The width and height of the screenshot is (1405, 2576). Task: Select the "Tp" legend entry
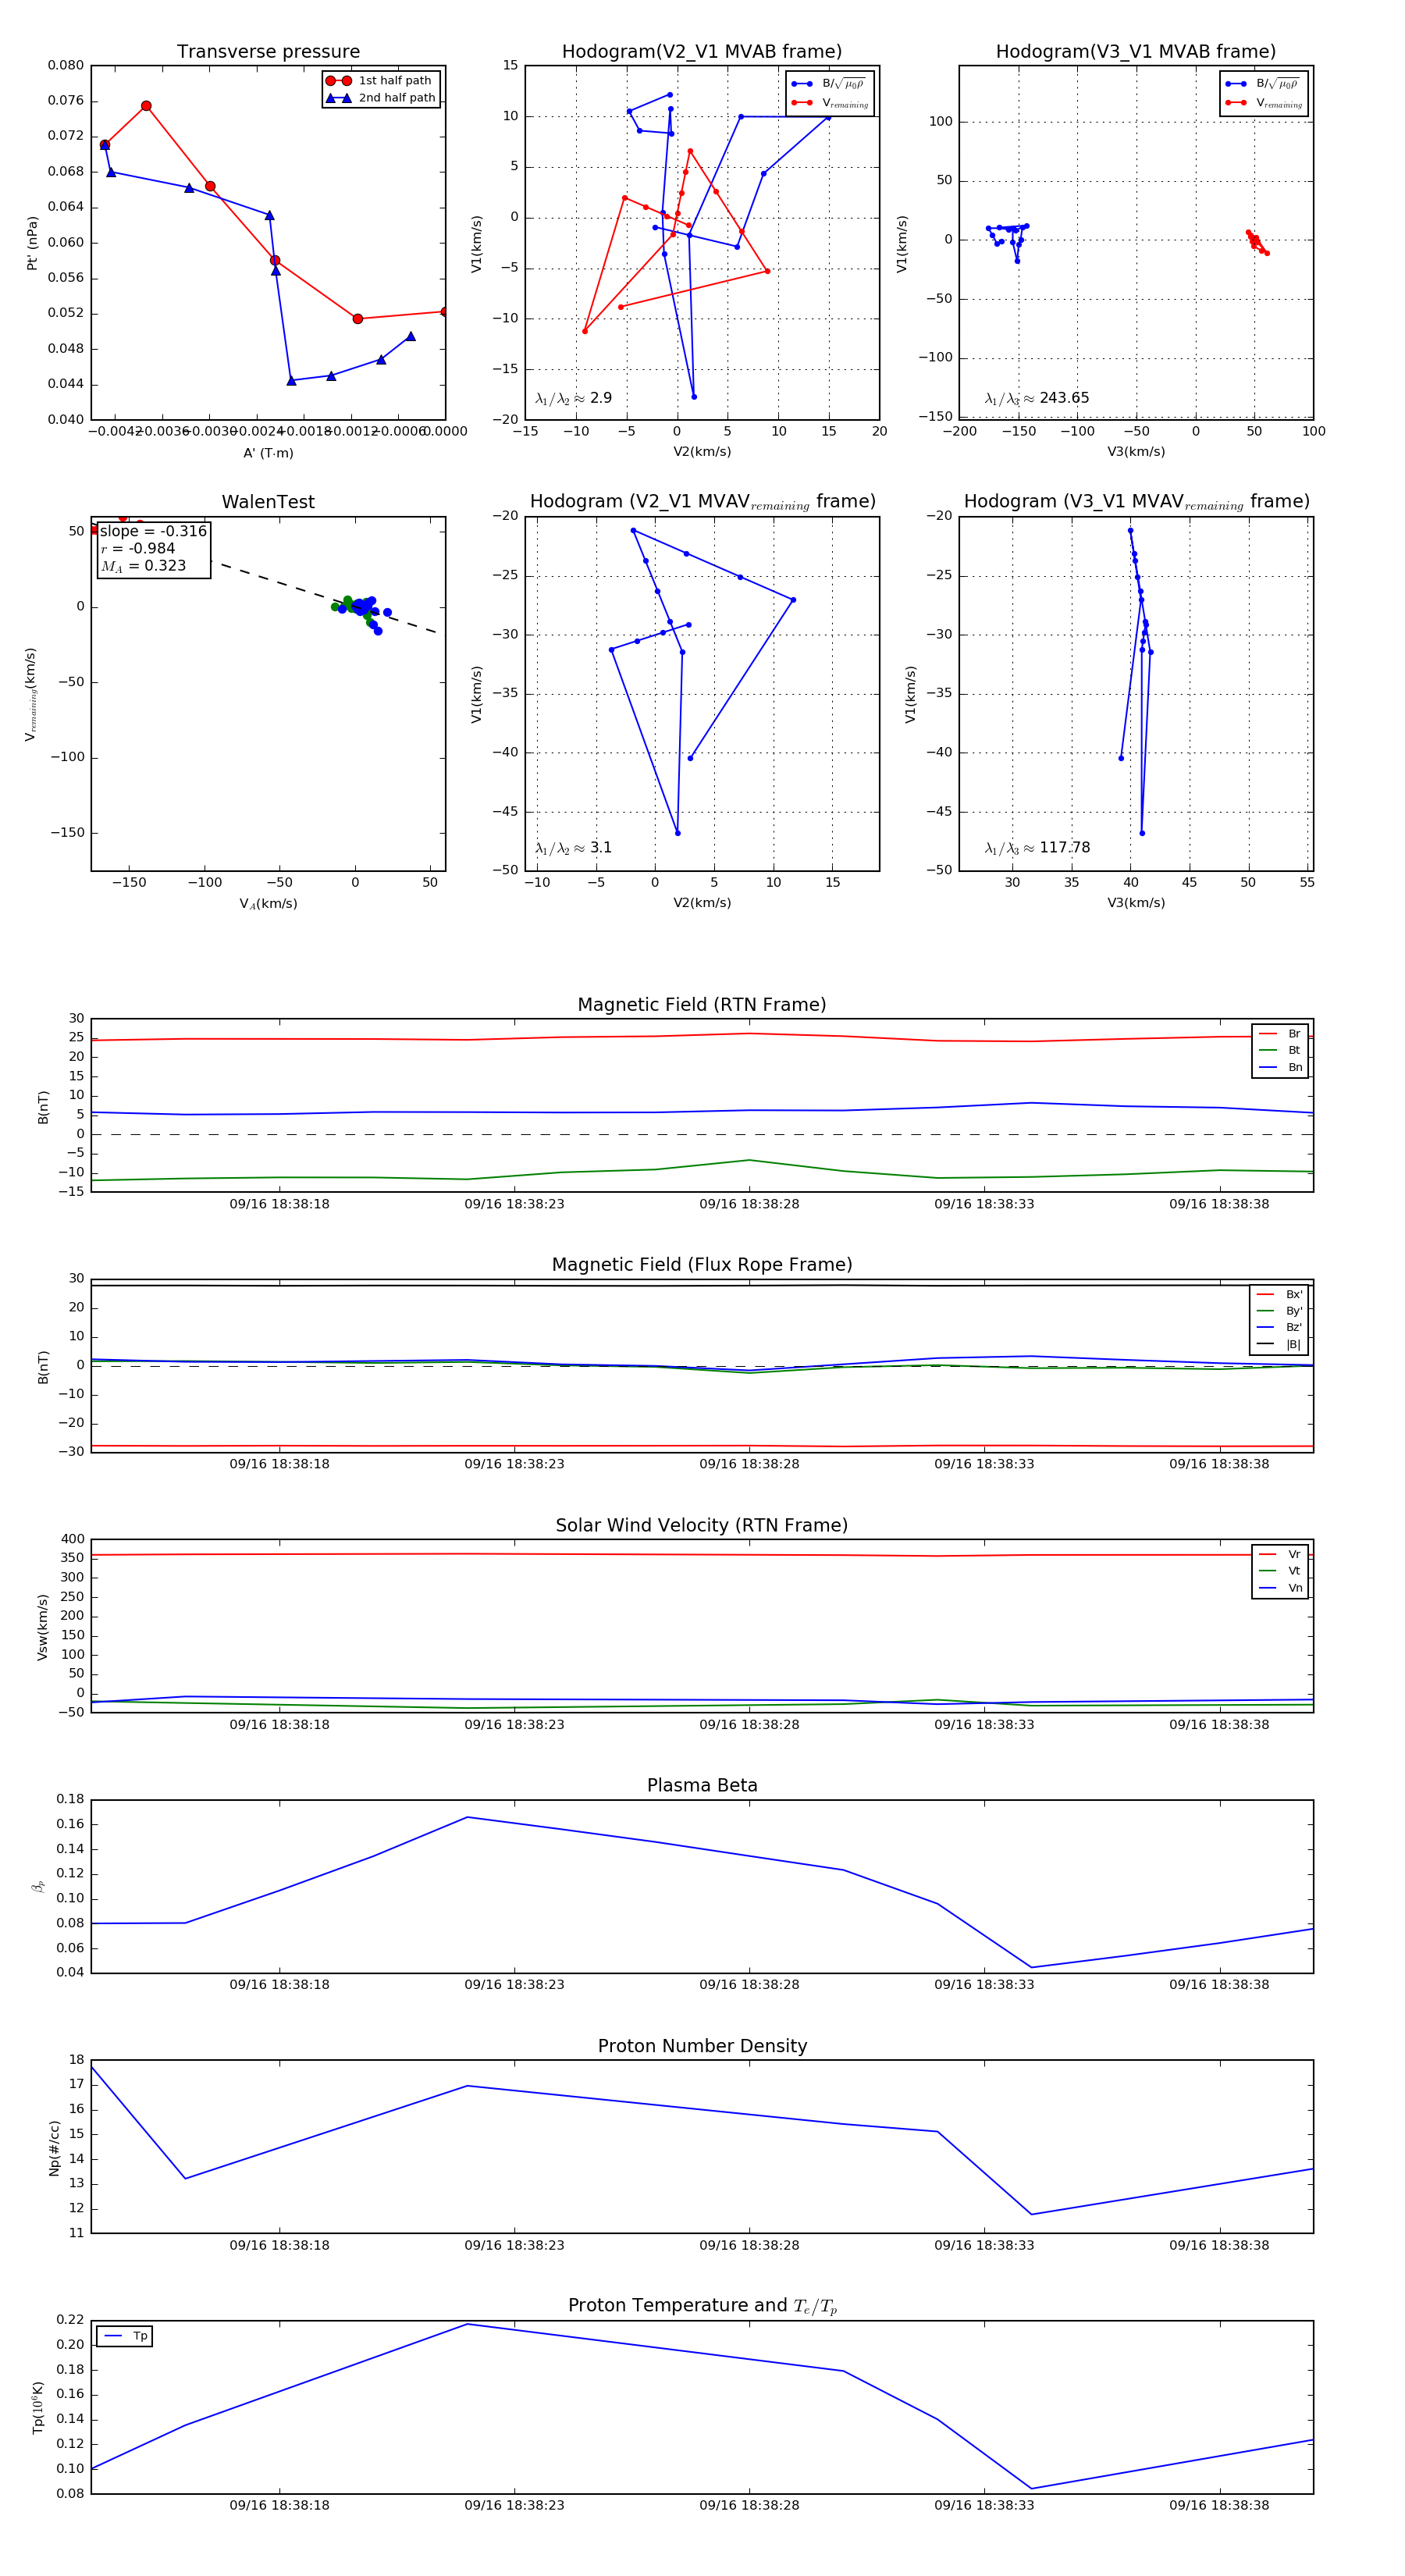[x=126, y=2336]
